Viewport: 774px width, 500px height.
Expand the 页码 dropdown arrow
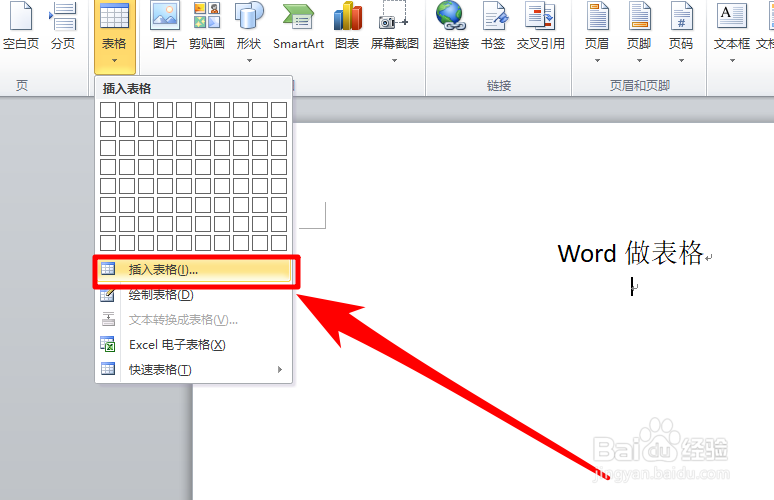[x=681, y=61]
